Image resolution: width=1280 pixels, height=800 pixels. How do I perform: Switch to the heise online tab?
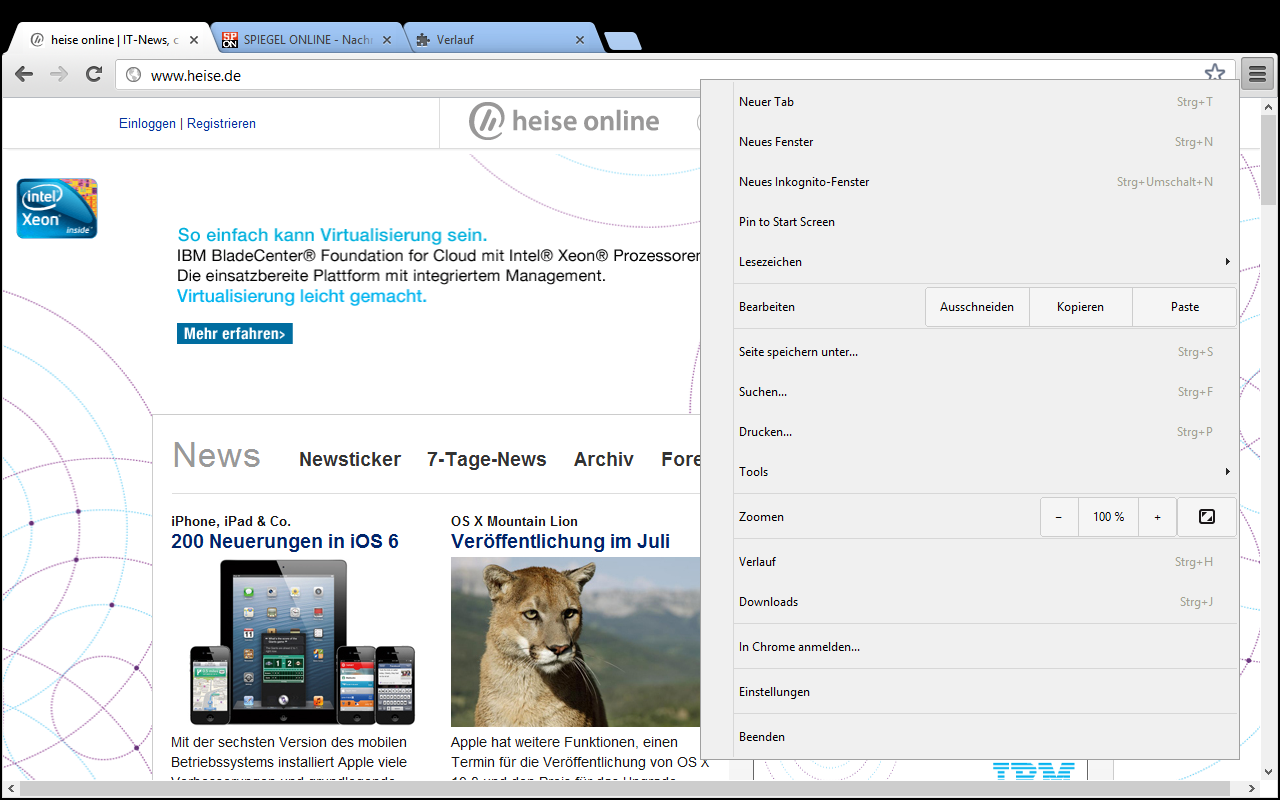pos(108,40)
